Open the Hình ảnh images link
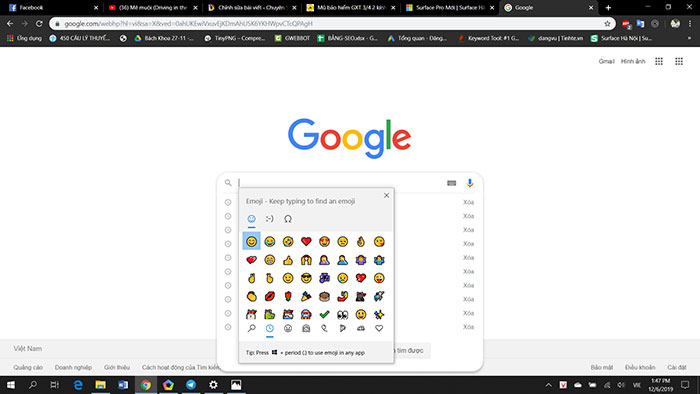Viewport: 700px width, 394px height. point(633,61)
